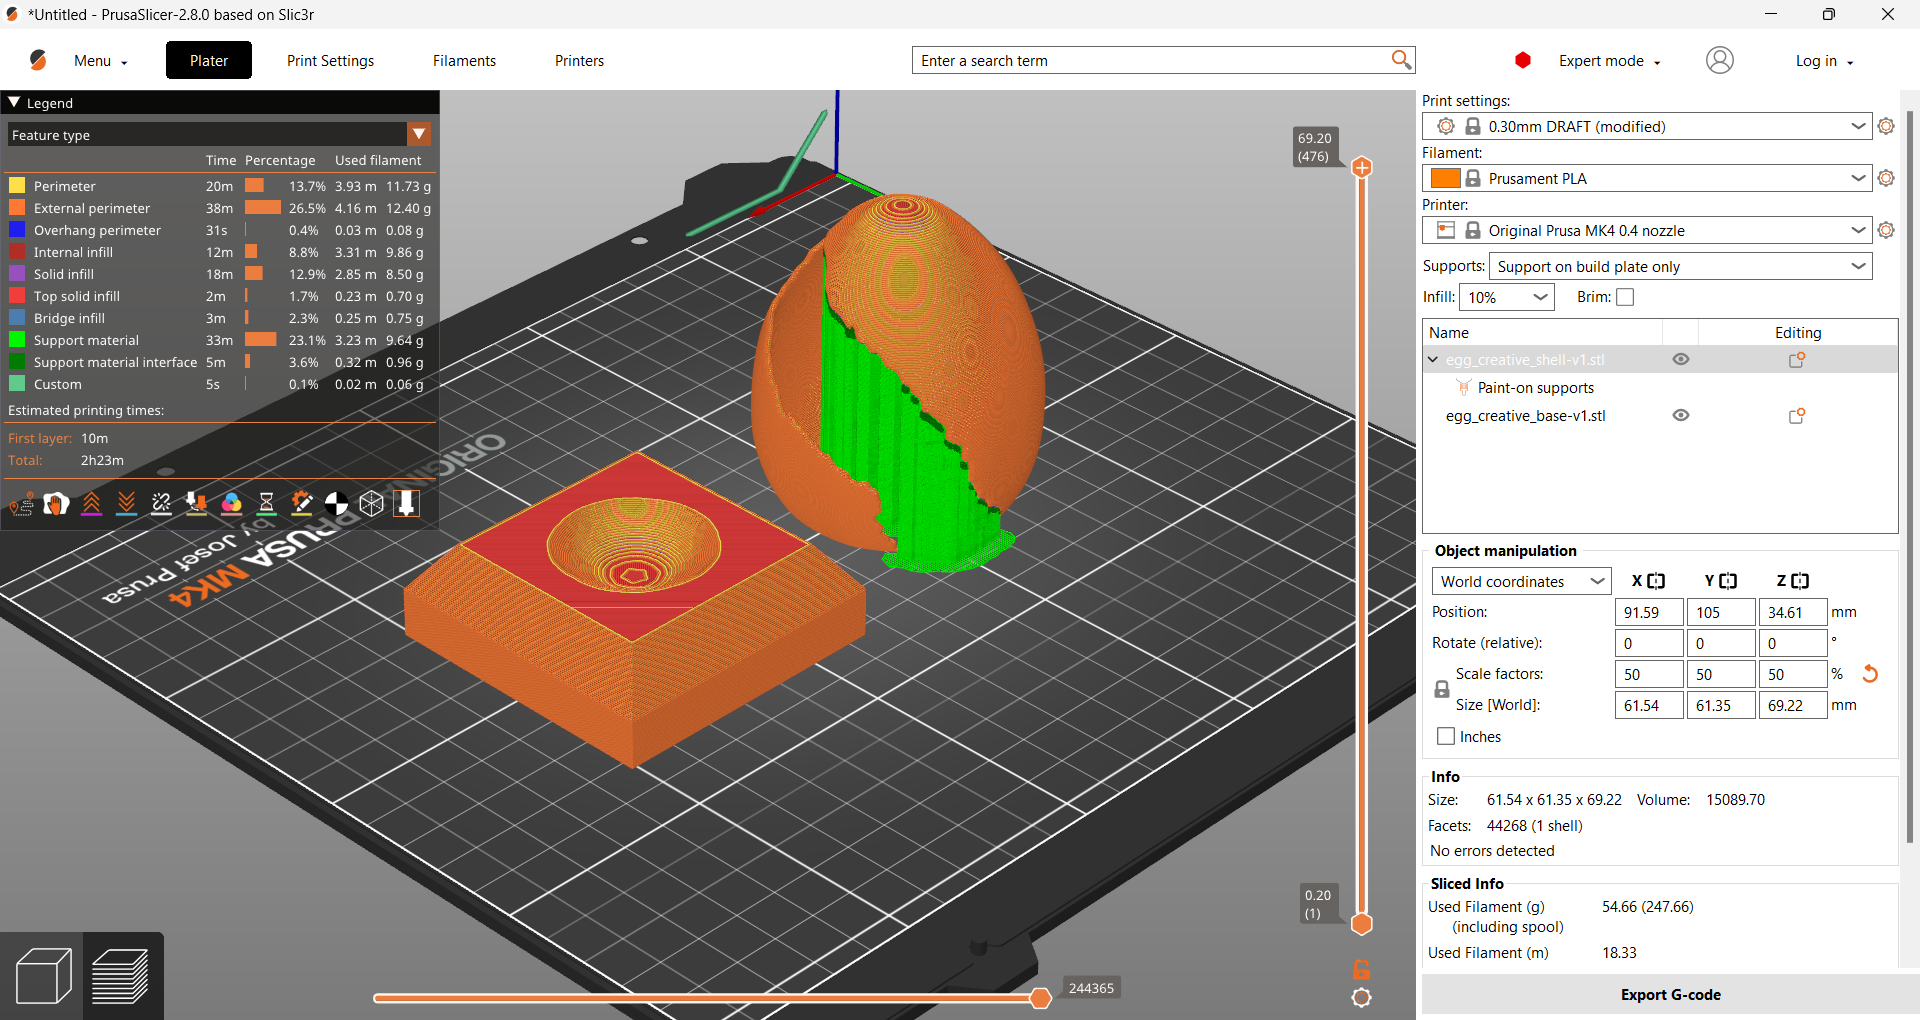Click reset scale arrow icon
This screenshot has width=1920, height=1020.
(1870, 674)
